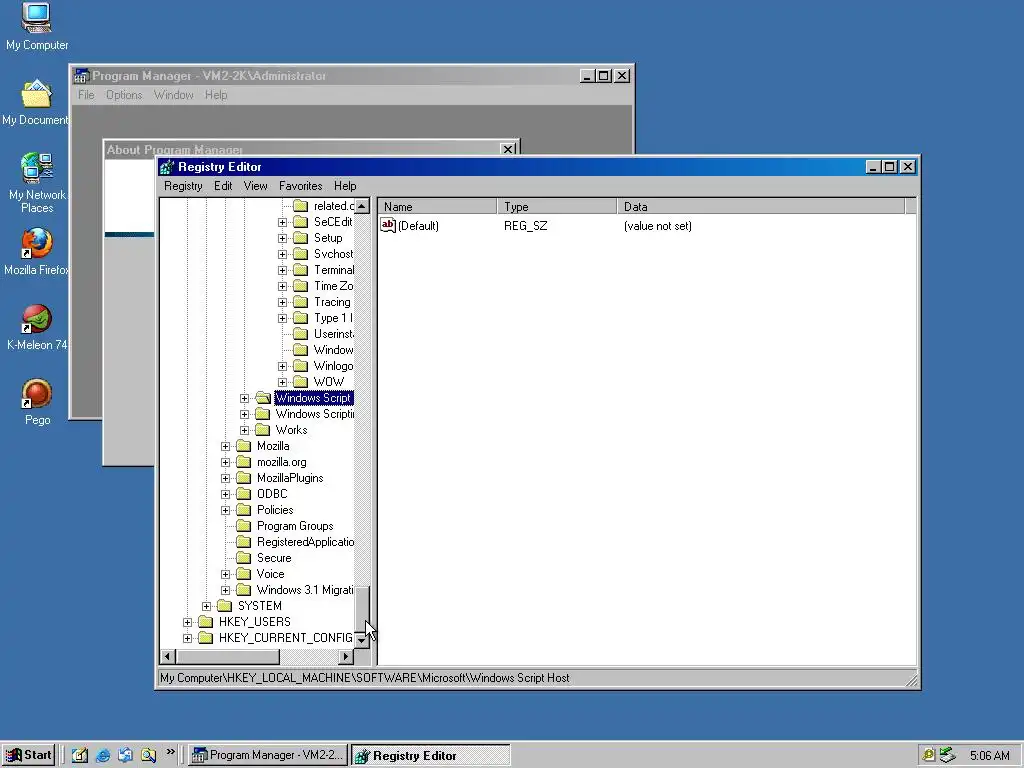Click the Registry Editor title bar icon

pyautogui.click(x=167, y=167)
